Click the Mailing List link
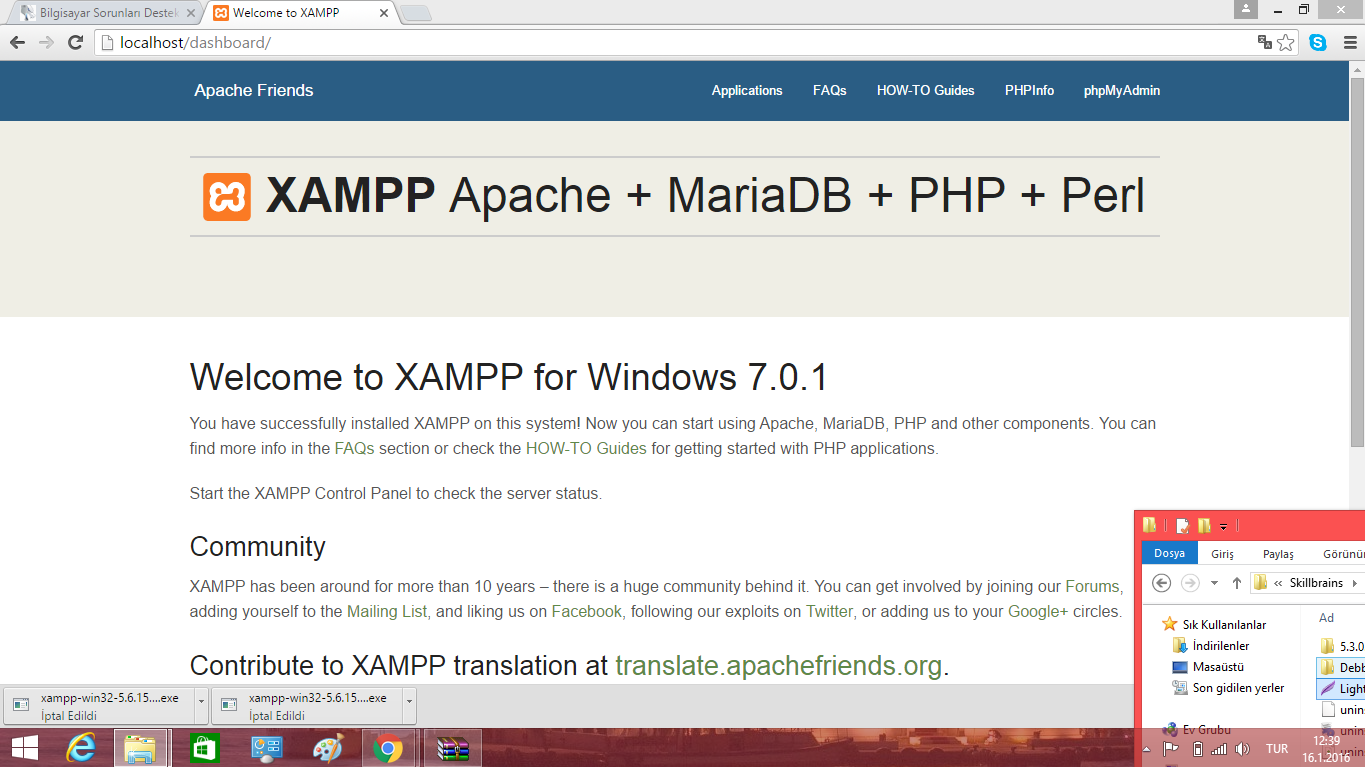The height and width of the screenshot is (767, 1365). (387, 611)
